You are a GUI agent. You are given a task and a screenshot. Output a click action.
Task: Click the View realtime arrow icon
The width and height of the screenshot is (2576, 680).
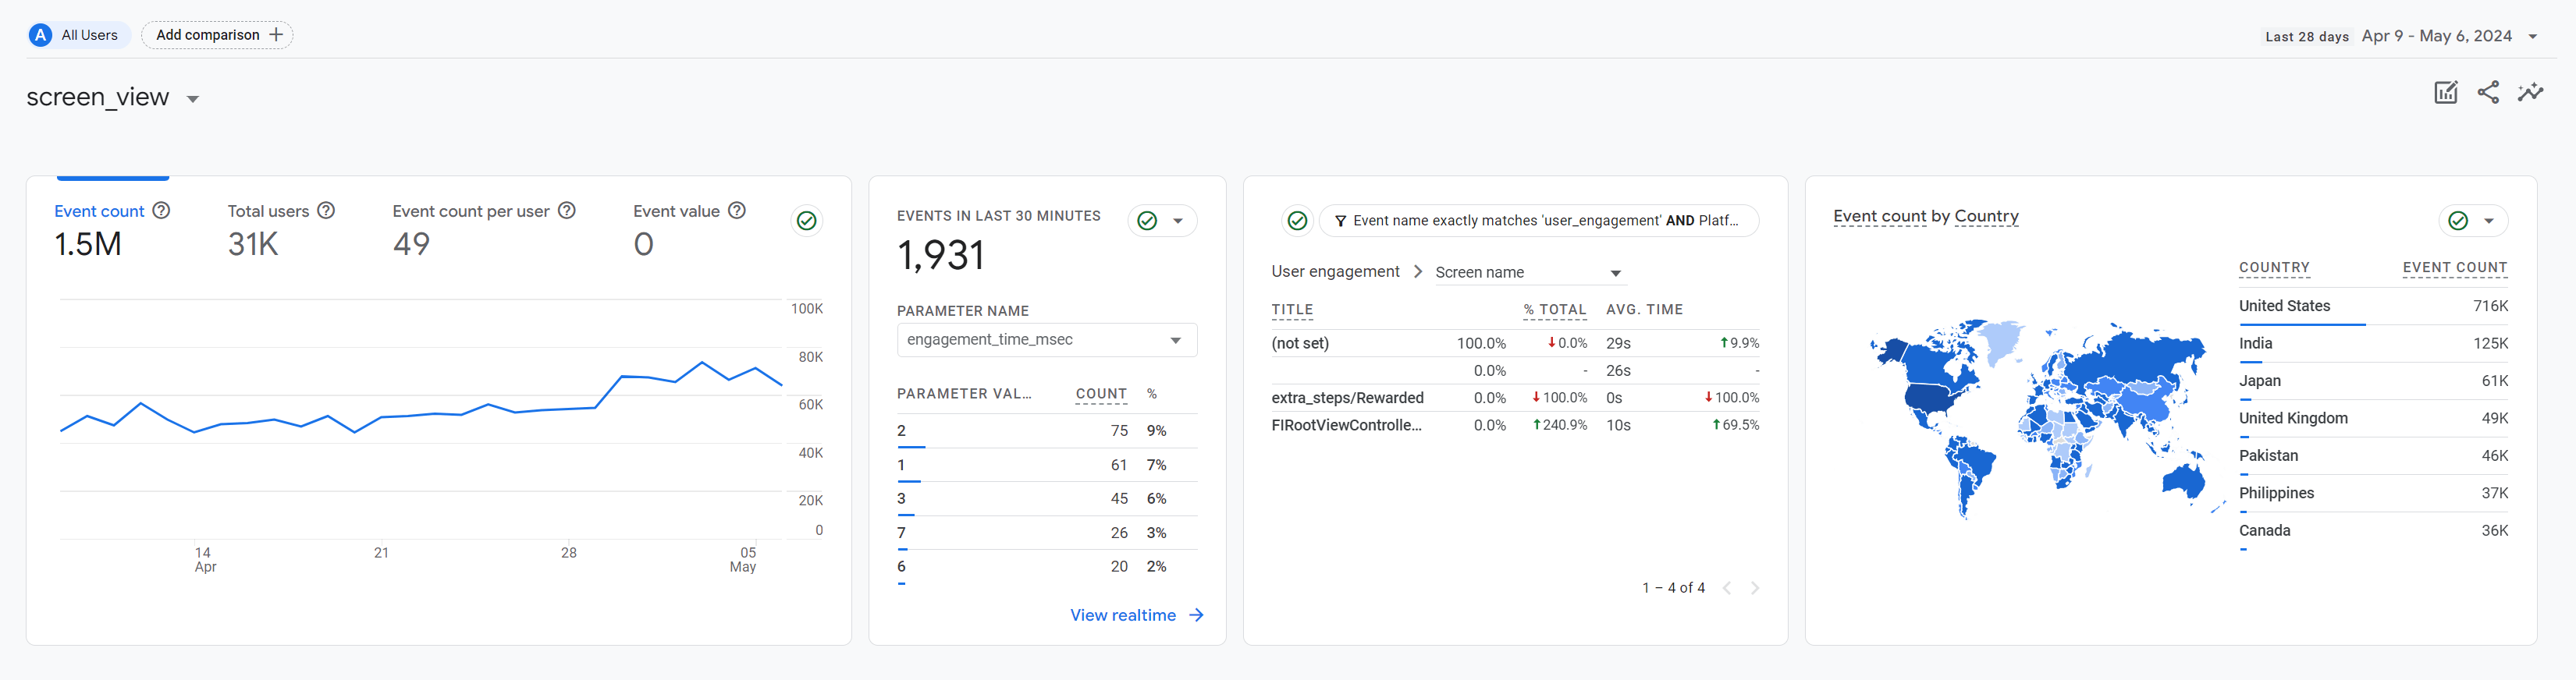(x=1196, y=615)
